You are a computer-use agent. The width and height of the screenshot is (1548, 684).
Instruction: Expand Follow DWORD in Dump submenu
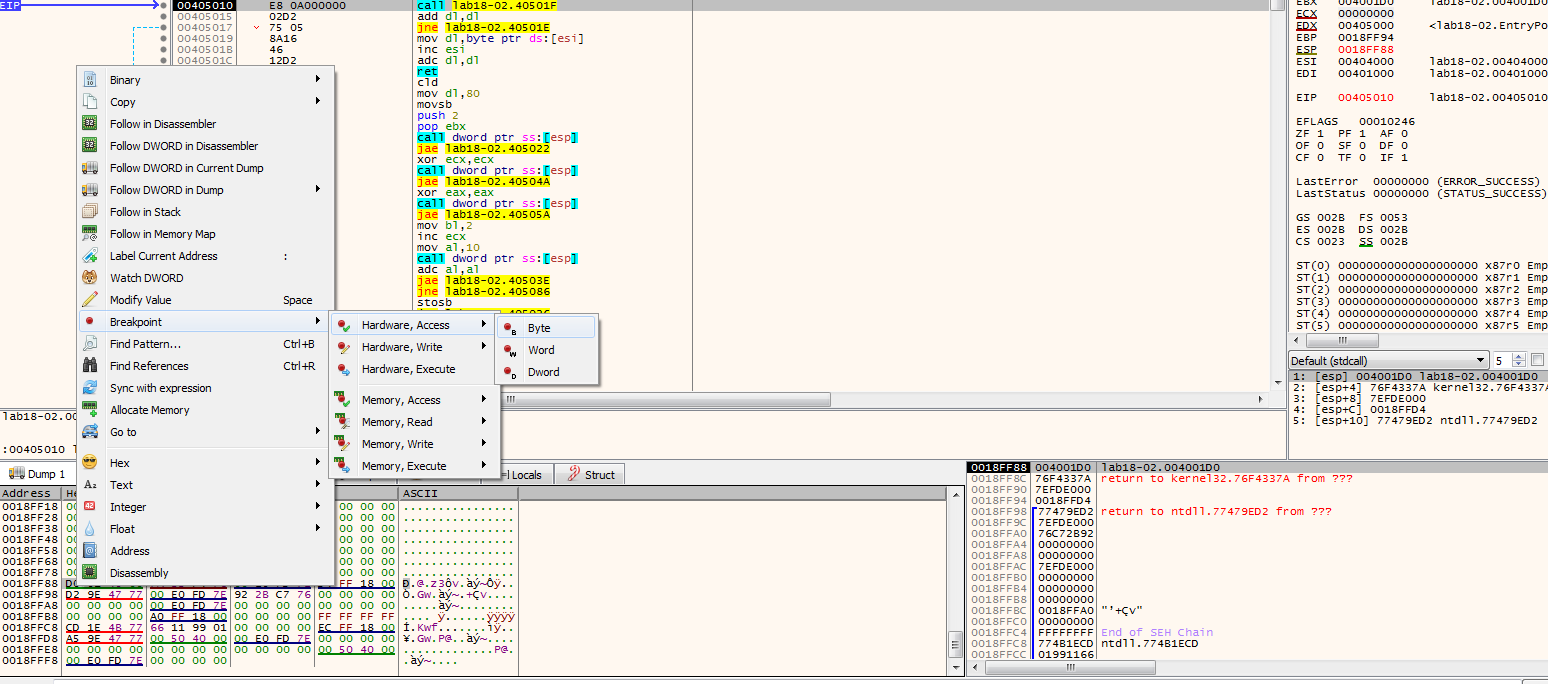tap(205, 190)
